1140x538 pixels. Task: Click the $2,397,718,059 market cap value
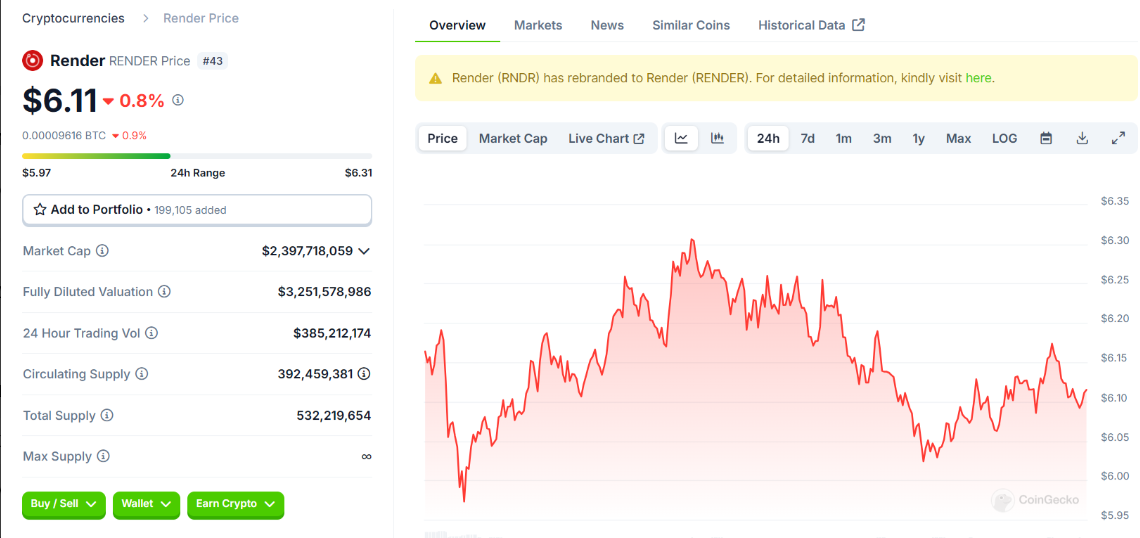click(x=308, y=251)
